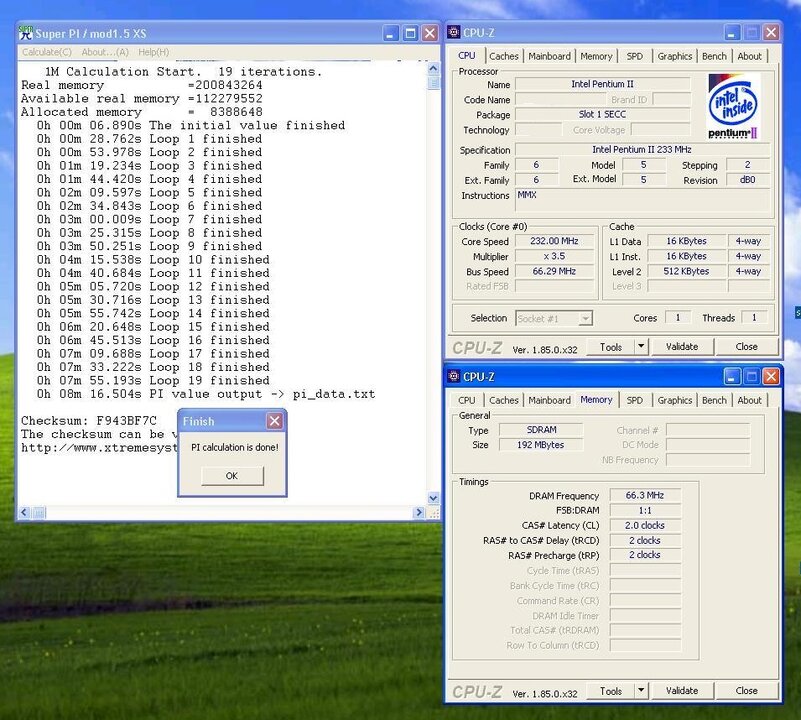Switch to Bench tab in top CPU-Z

pyautogui.click(x=714, y=56)
